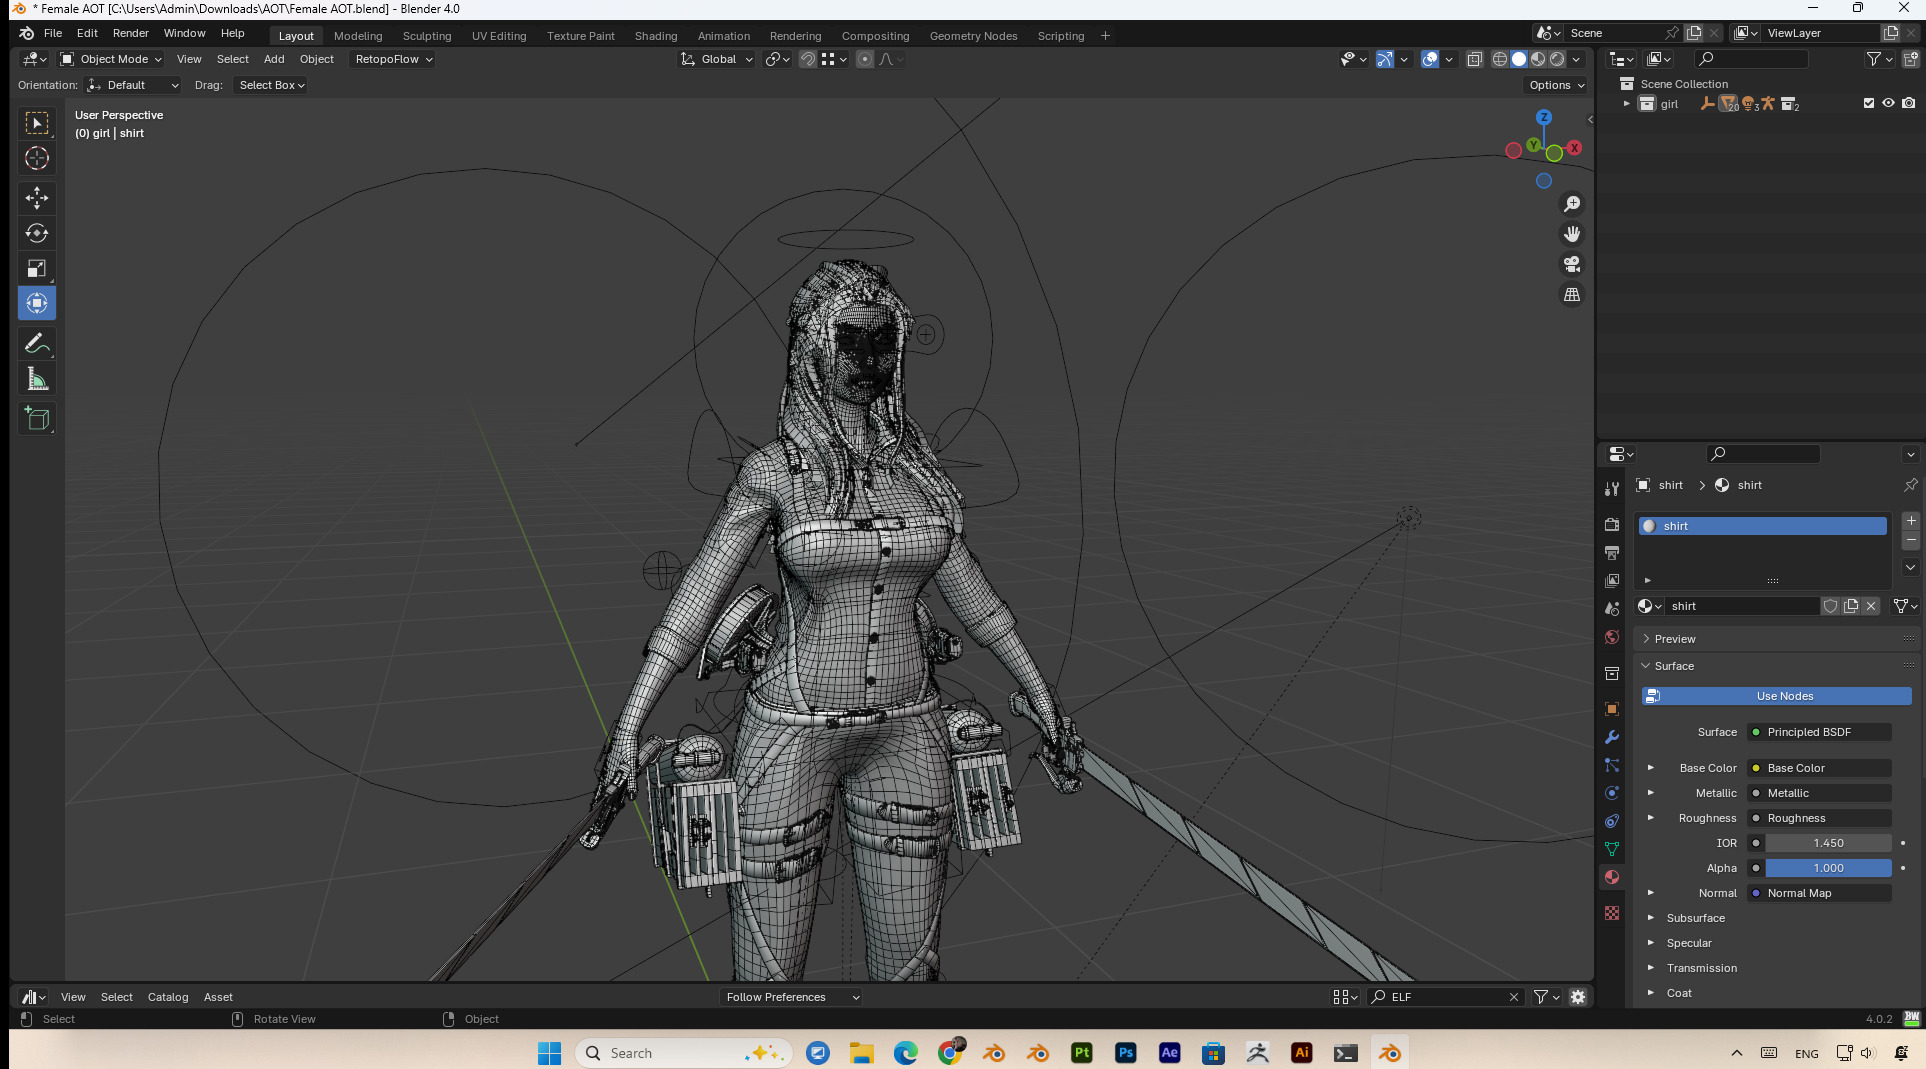1926x1069 pixels.
Task: Toggle the pin icon in Properties header
Action: [x=1910, y=485]
